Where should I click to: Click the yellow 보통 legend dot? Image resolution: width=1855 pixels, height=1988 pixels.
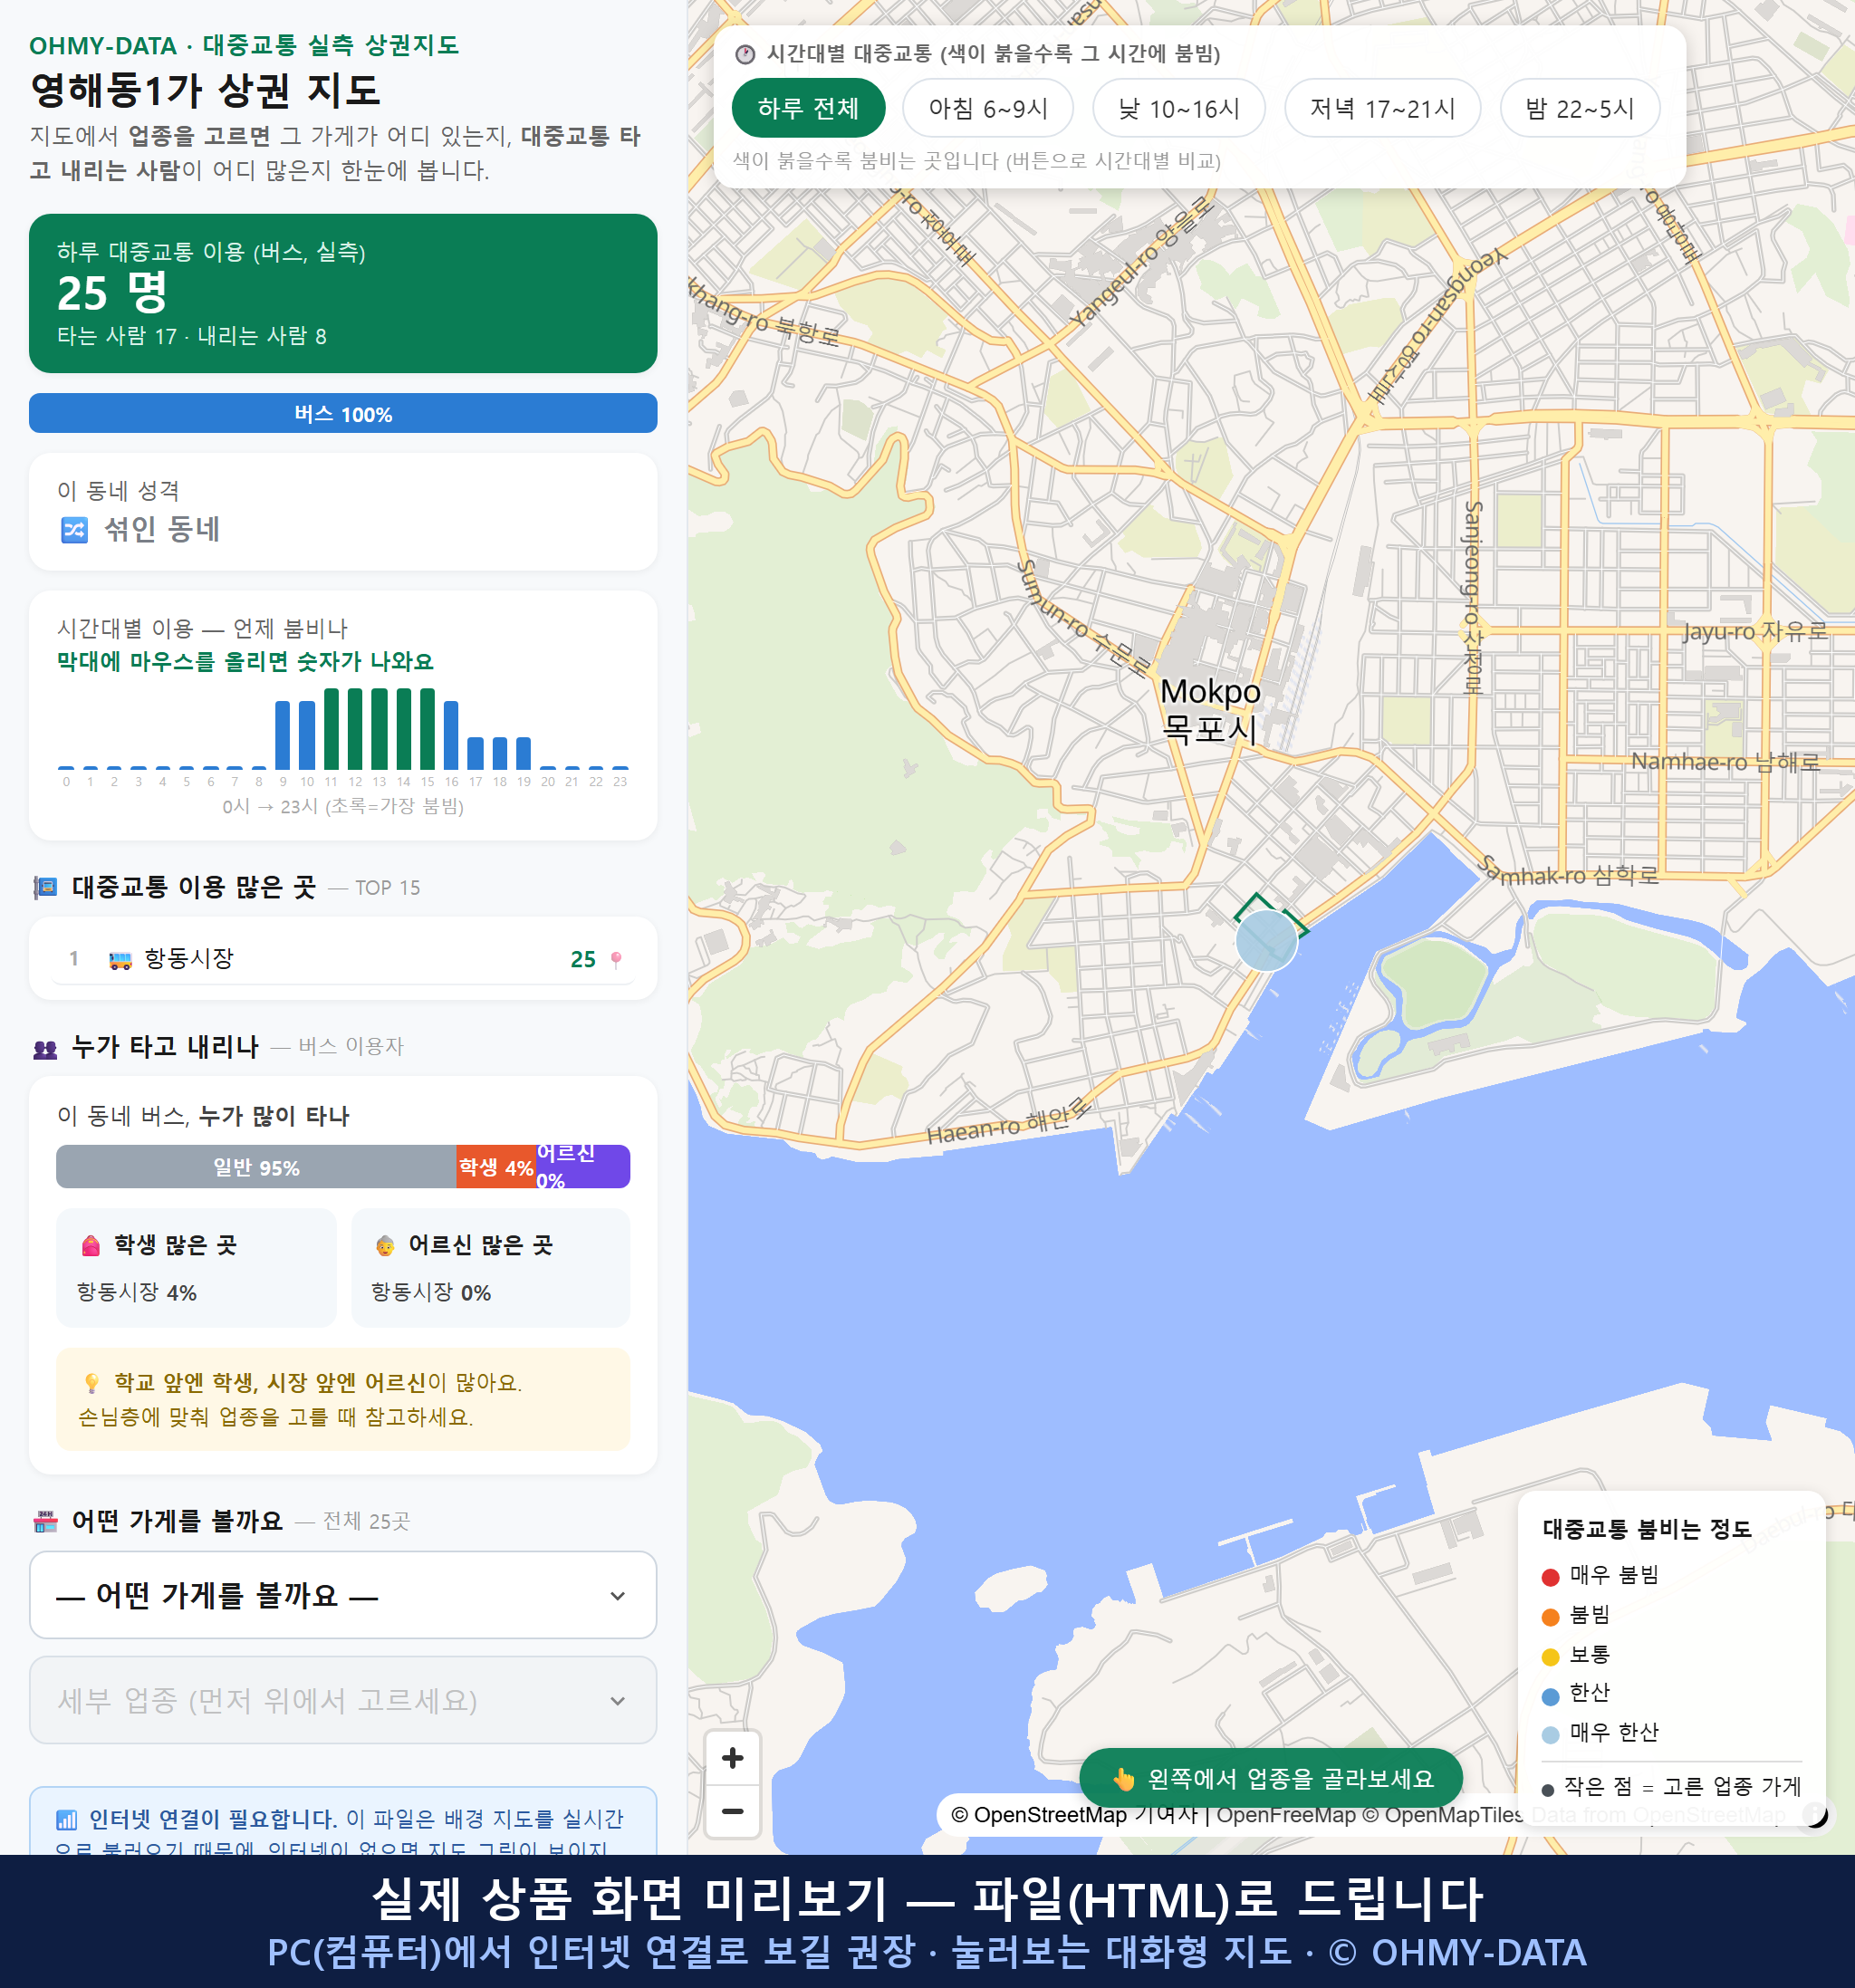coord(1550,1657)
